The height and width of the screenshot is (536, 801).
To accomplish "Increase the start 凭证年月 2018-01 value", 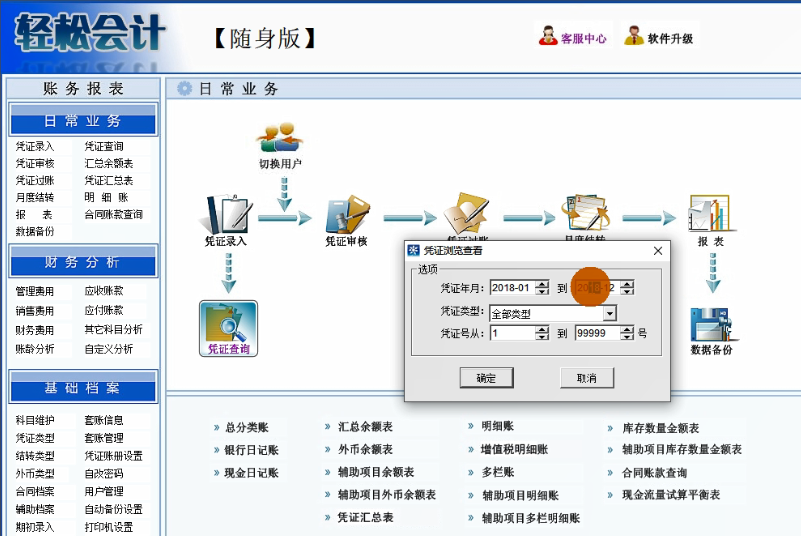I will point(543,284).
